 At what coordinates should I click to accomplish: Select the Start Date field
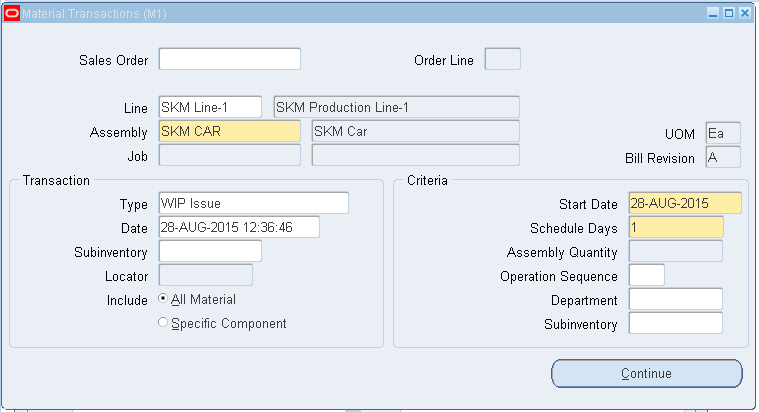coord(685,203)
